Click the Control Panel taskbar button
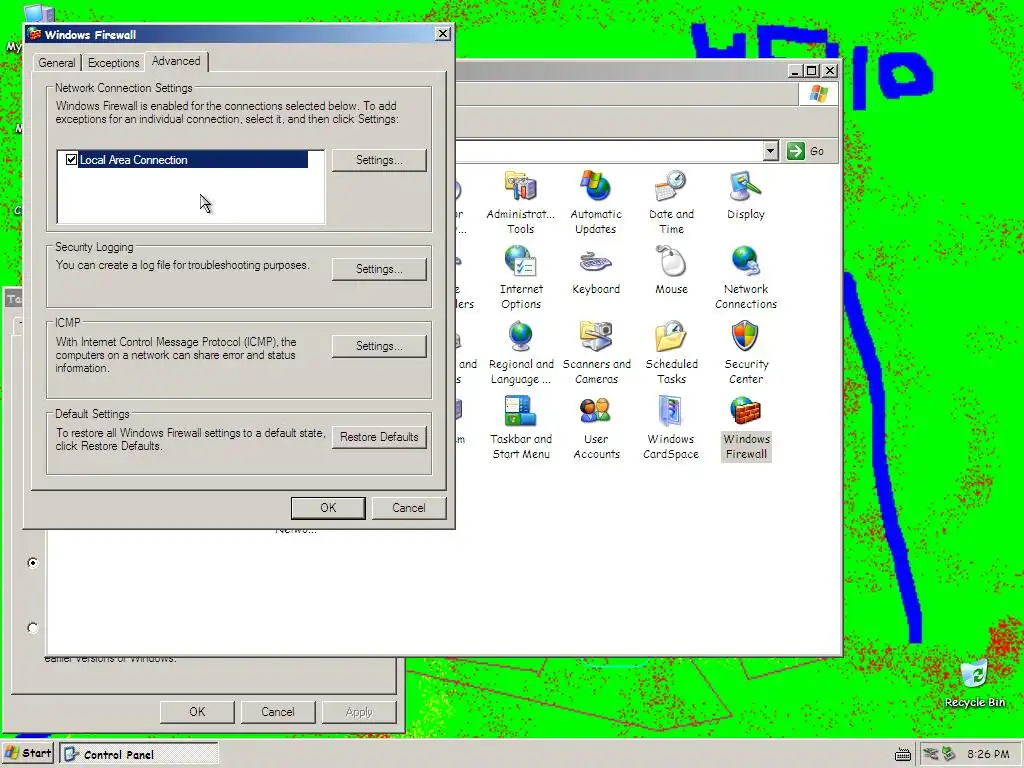Image resolution: width=1024 pixels, height=768 pixels. pos(138,754)
